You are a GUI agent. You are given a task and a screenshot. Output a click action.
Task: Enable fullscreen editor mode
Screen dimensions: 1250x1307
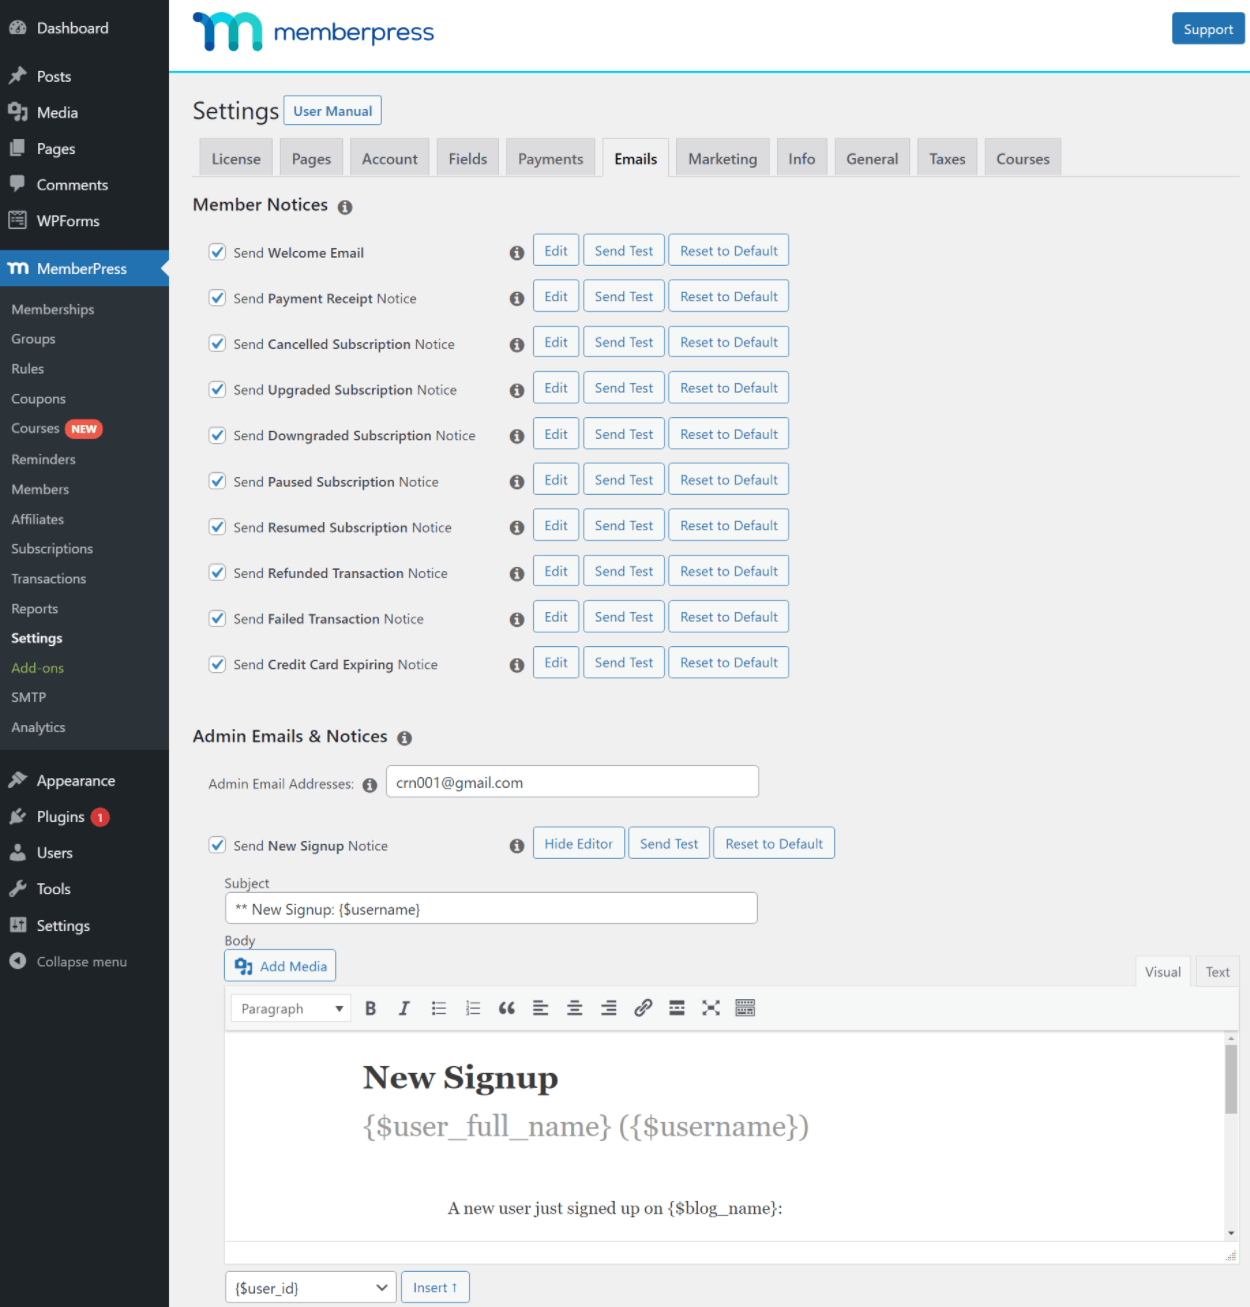click(711, 1008)
